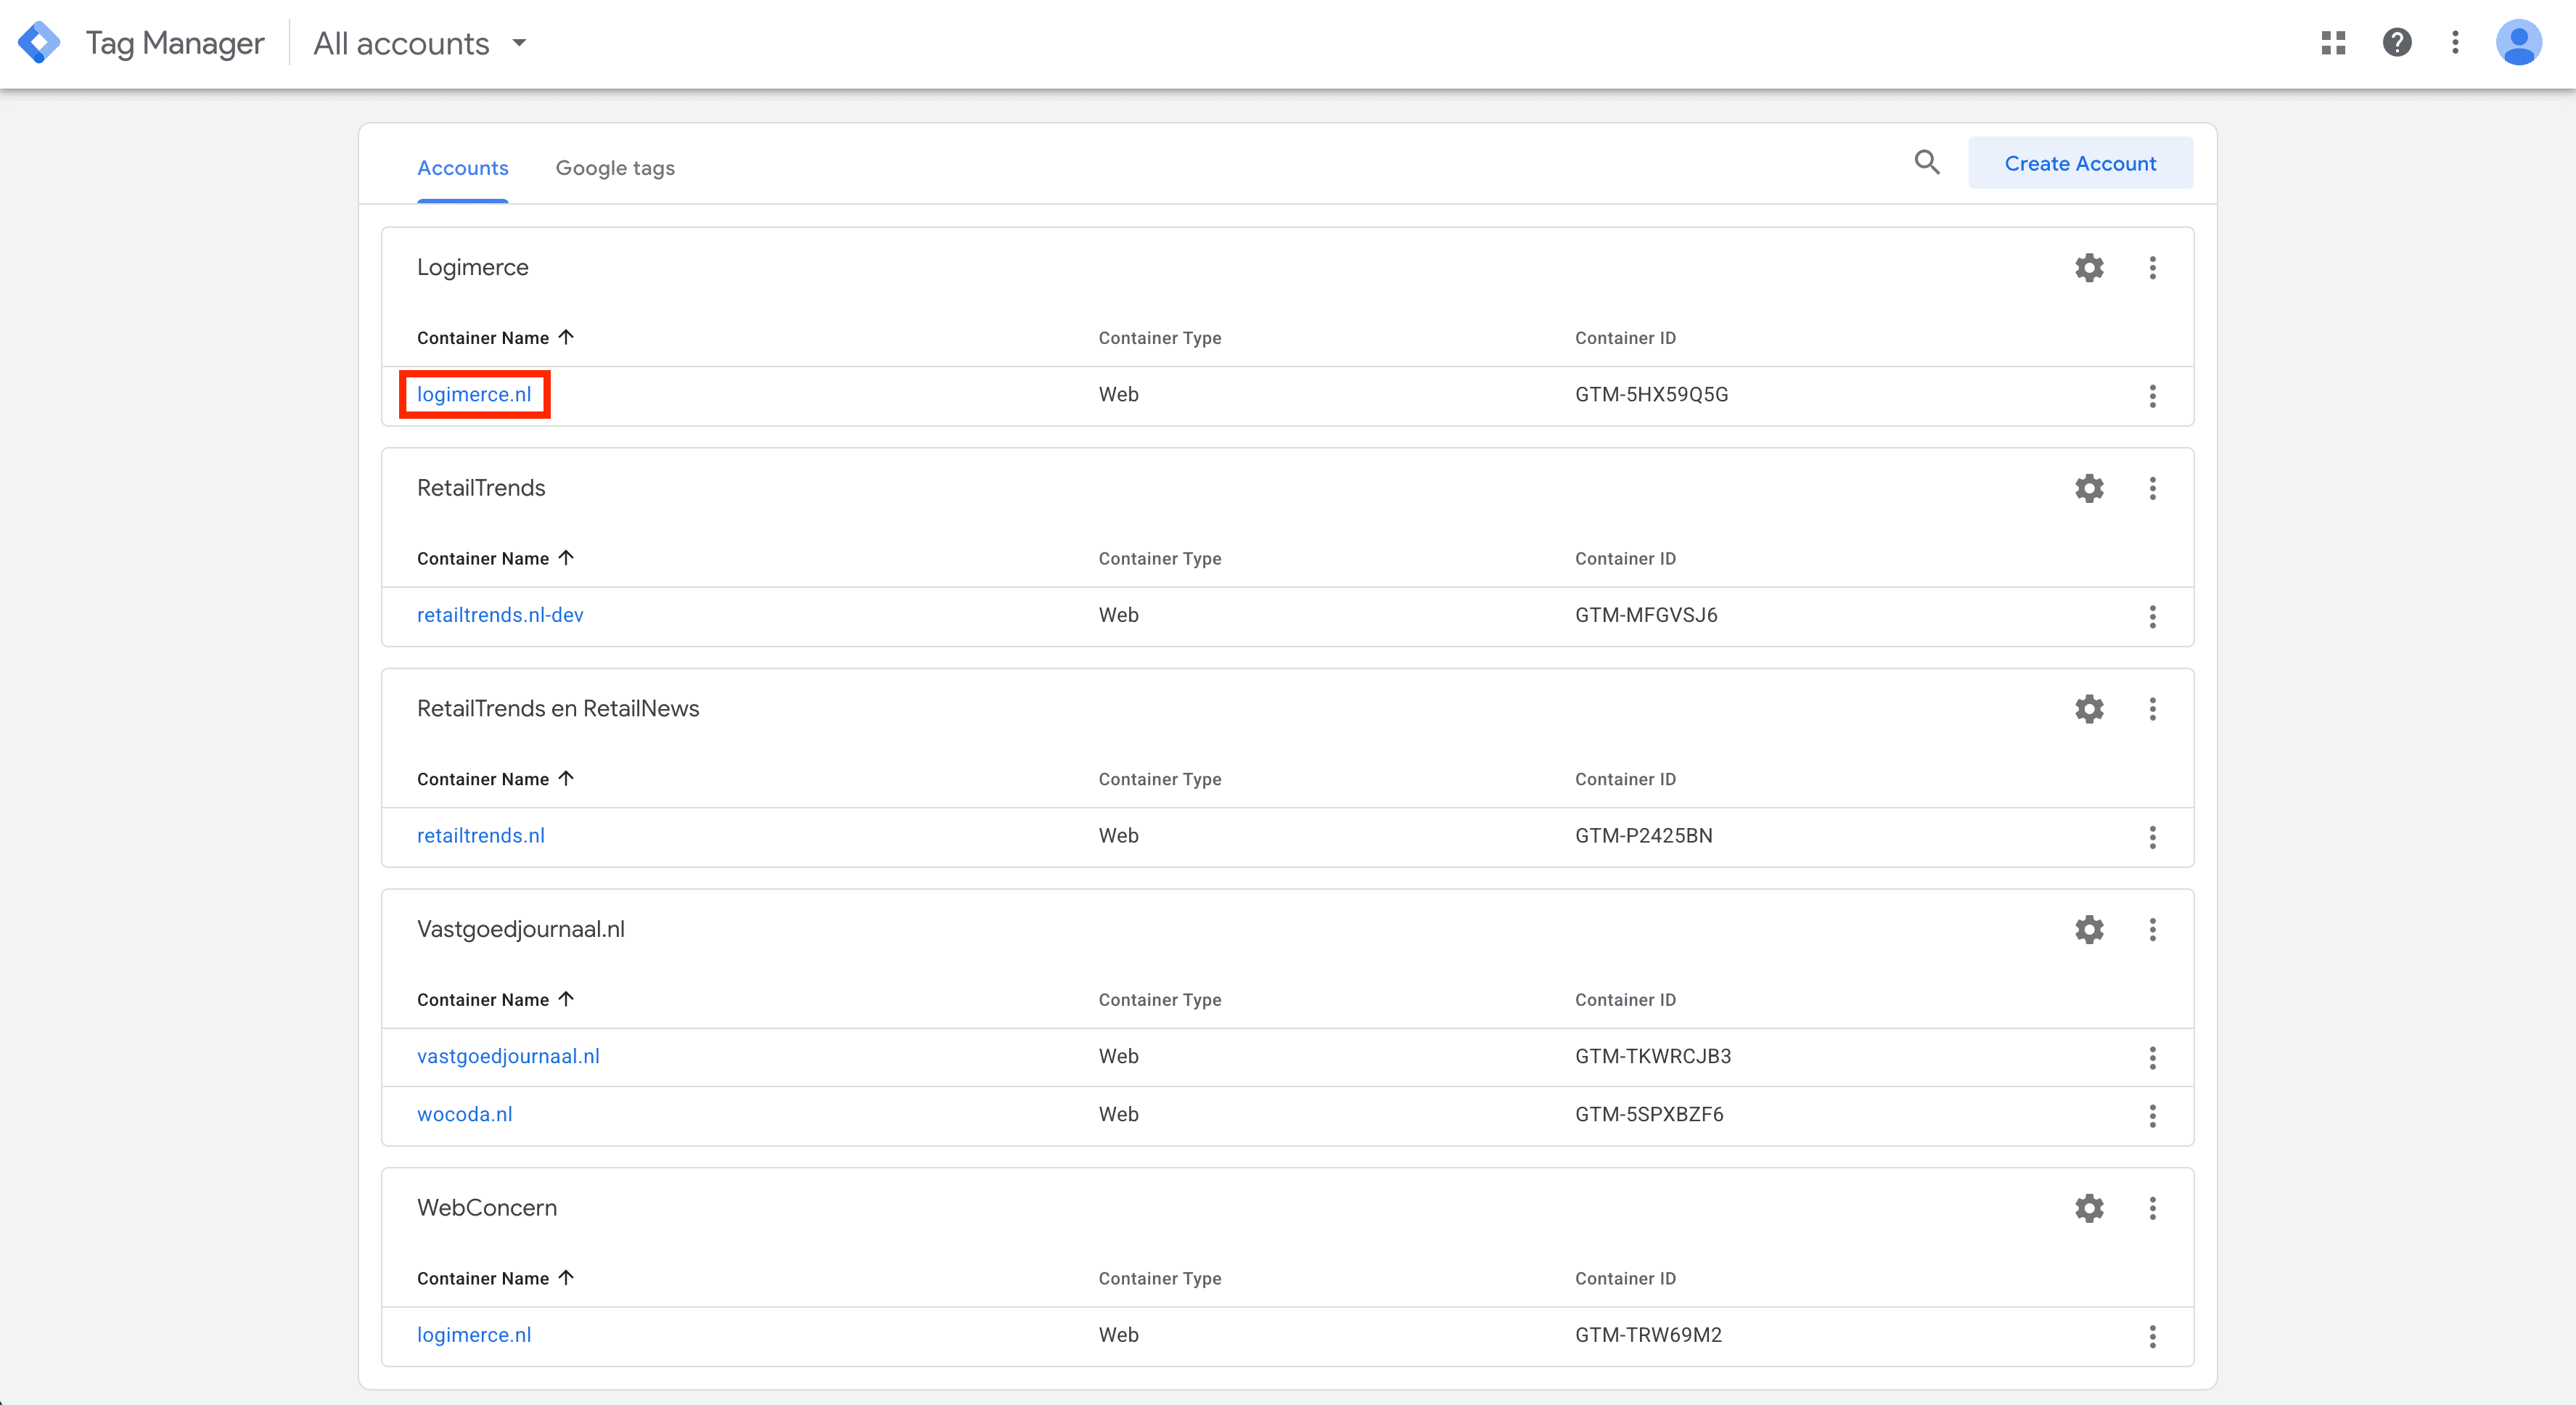Viewport: 2576px width, 1405px height.
Task: Click the Create Account button
Action: [2079, 163]
